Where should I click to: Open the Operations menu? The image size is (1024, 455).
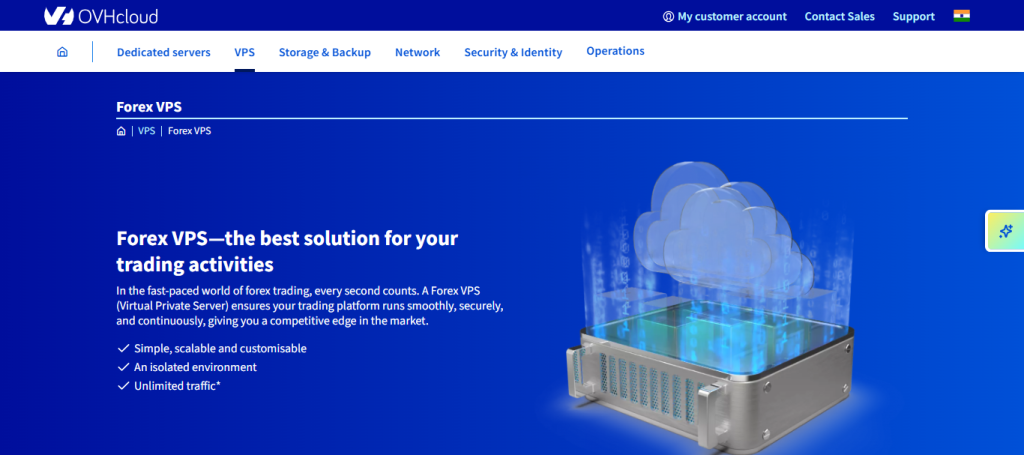(615, 51)
